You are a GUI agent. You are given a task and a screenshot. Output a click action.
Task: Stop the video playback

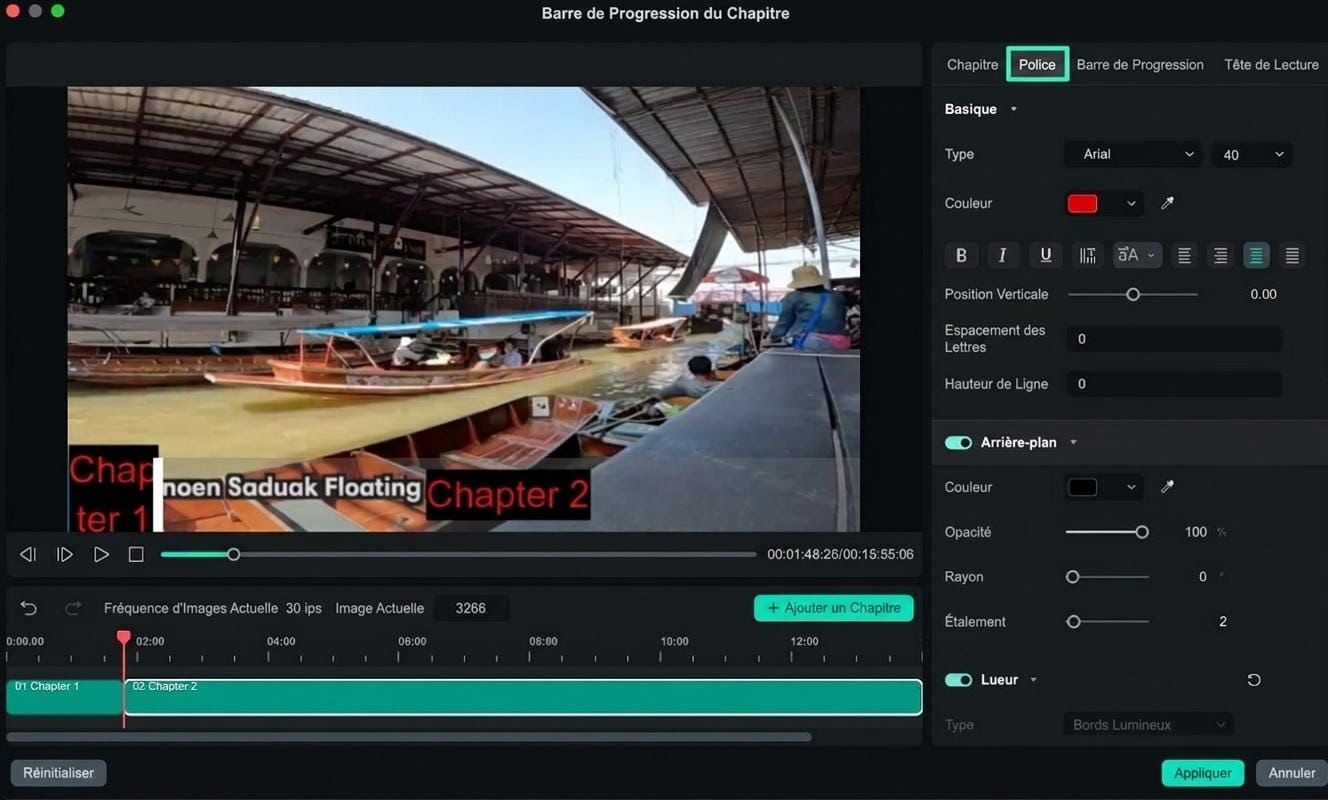136,554
